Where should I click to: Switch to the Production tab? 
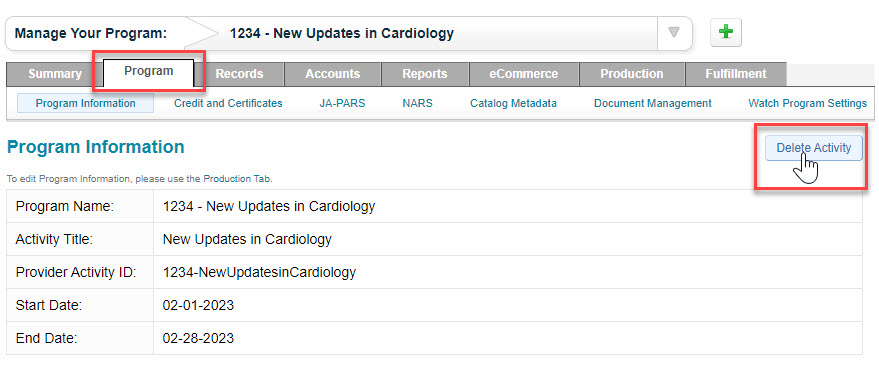coord(631,74)
